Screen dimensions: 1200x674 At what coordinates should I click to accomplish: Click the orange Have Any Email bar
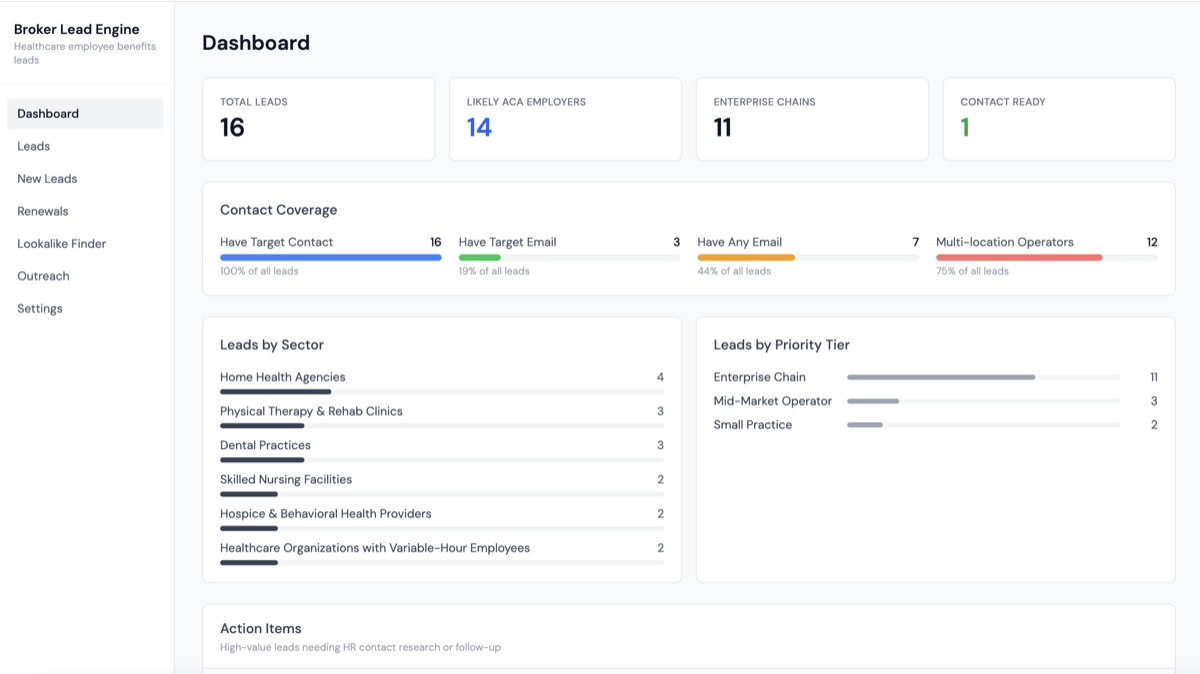pyautogui.click(x=746, y=257)
